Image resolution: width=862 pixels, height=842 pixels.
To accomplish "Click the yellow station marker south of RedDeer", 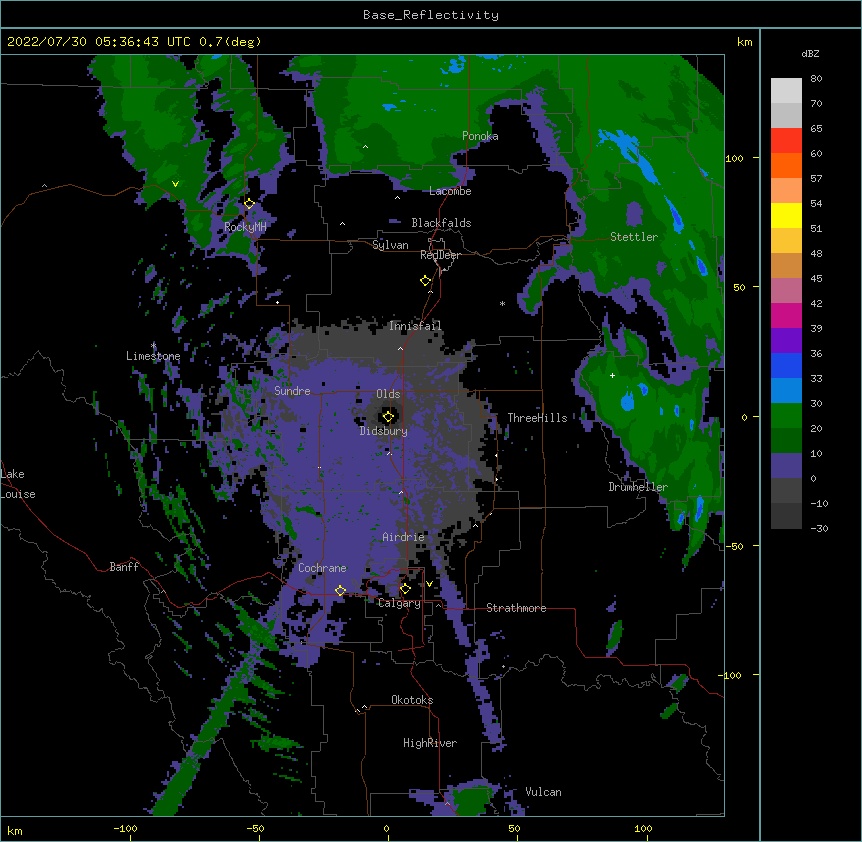I will 426,281.
